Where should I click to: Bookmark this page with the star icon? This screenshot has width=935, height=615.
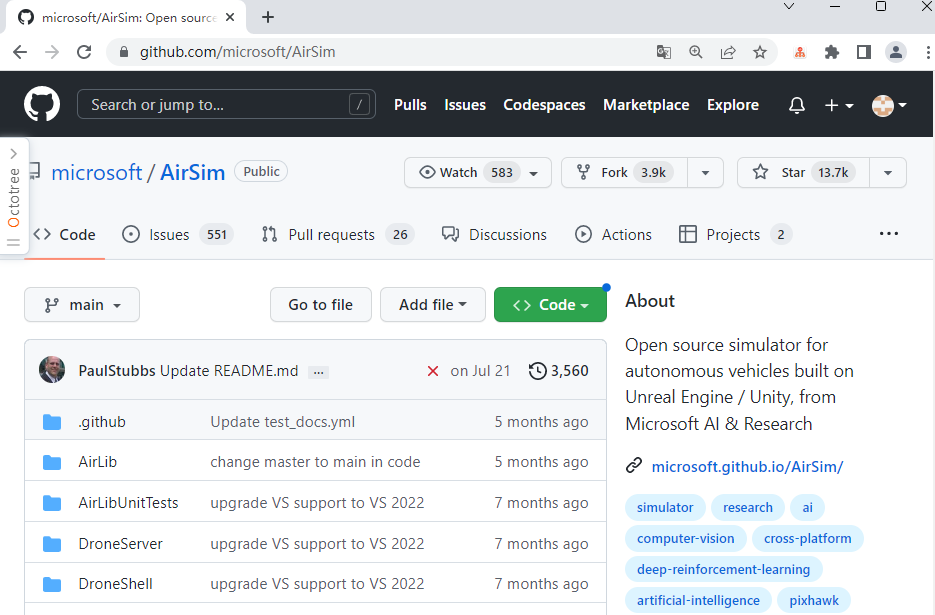click(760, 52)
